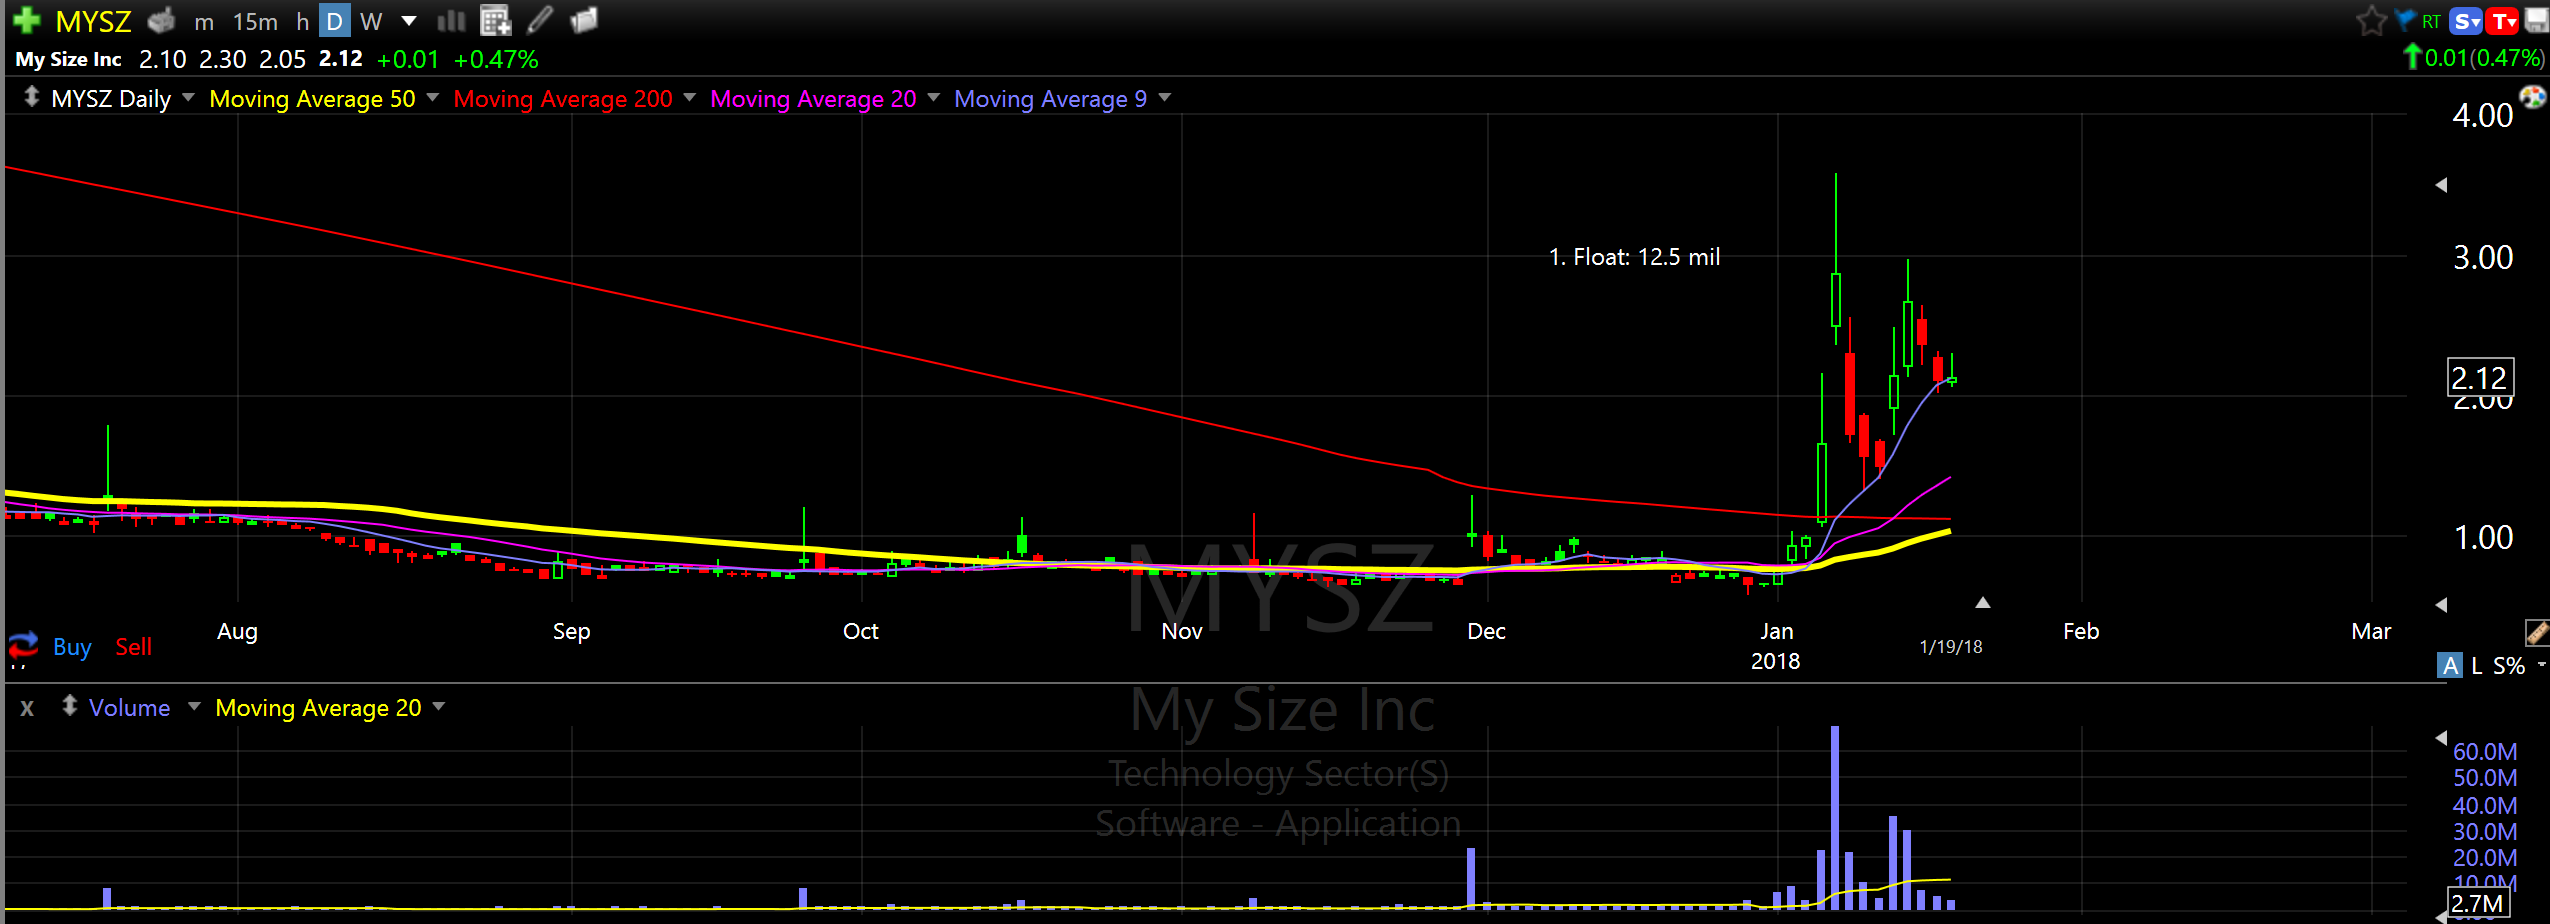
Task: Open the Moving Average 9 dropdown arrow
Action: pyautogui.click(x=1164, y=97)
